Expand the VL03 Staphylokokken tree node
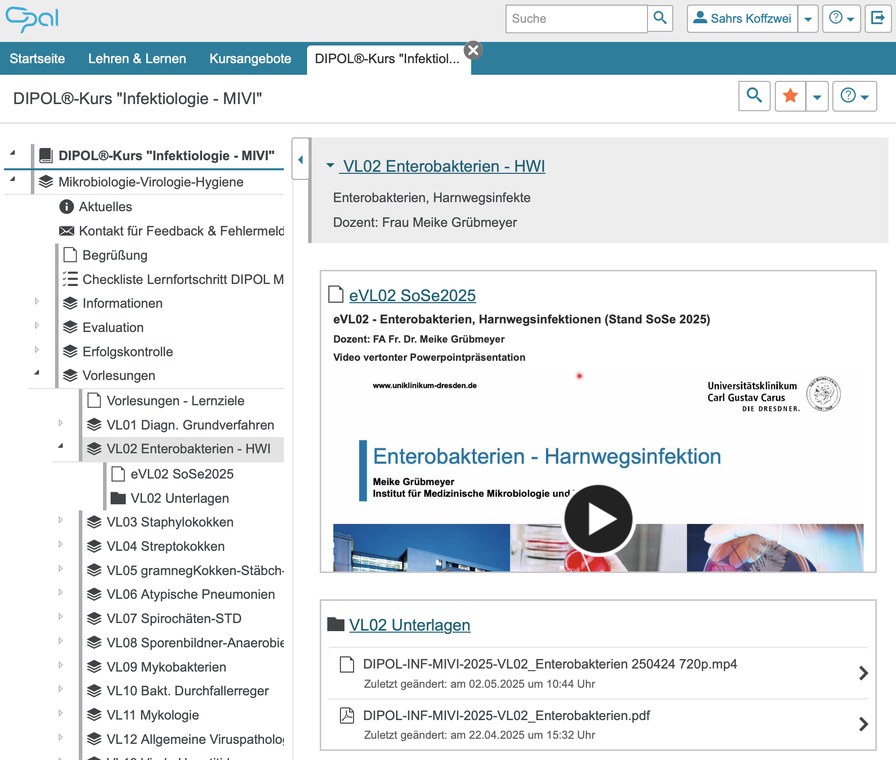The width and height of the screenshot is (896, 760). click(61, 521)
